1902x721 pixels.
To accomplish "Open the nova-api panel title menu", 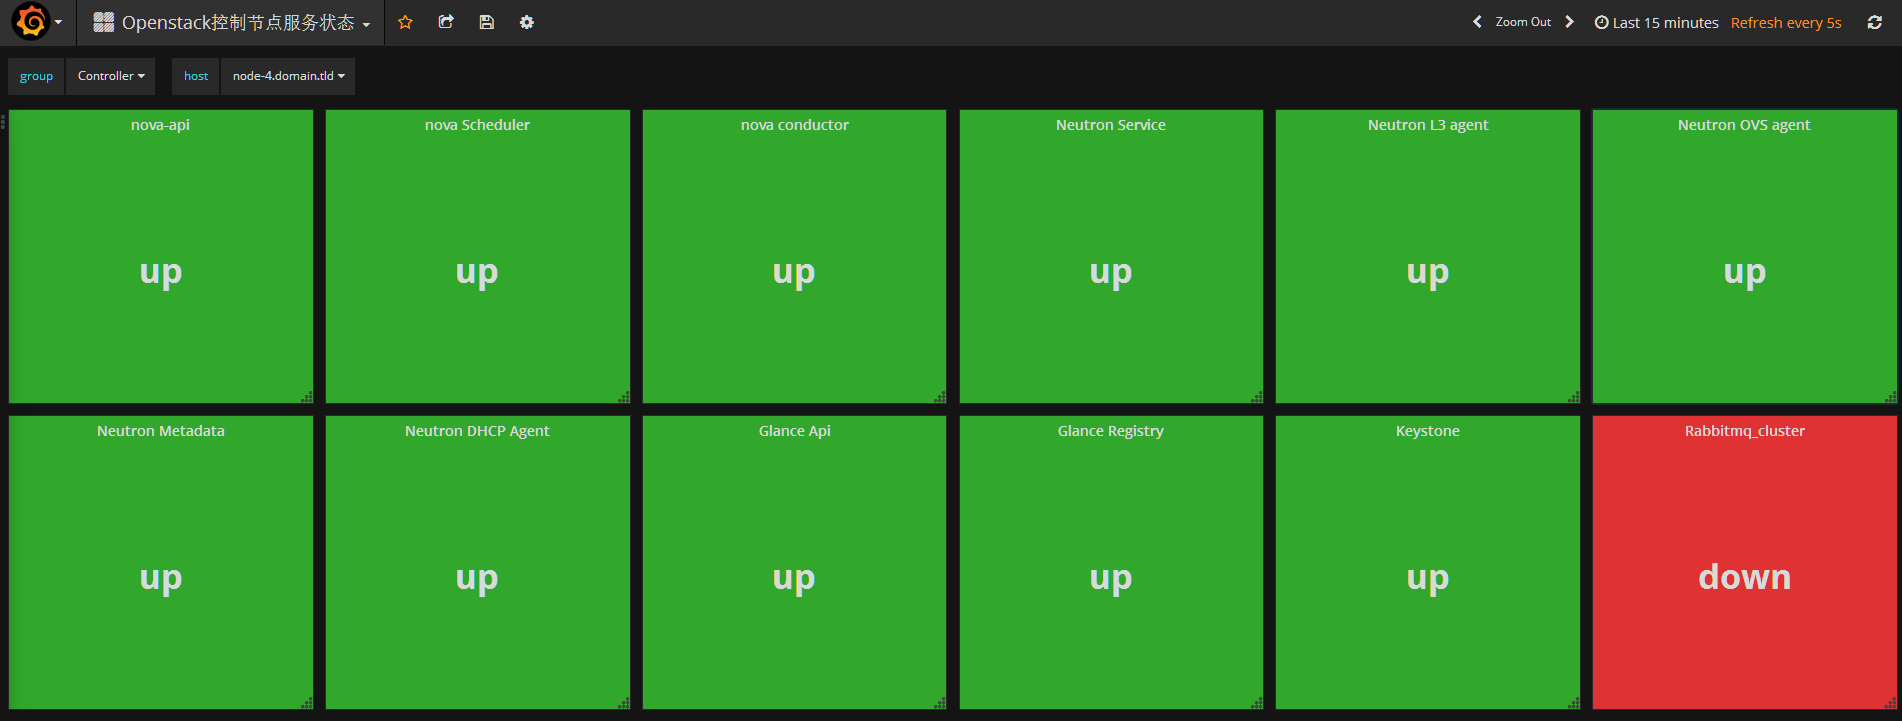I will click(x=160, y=125).
